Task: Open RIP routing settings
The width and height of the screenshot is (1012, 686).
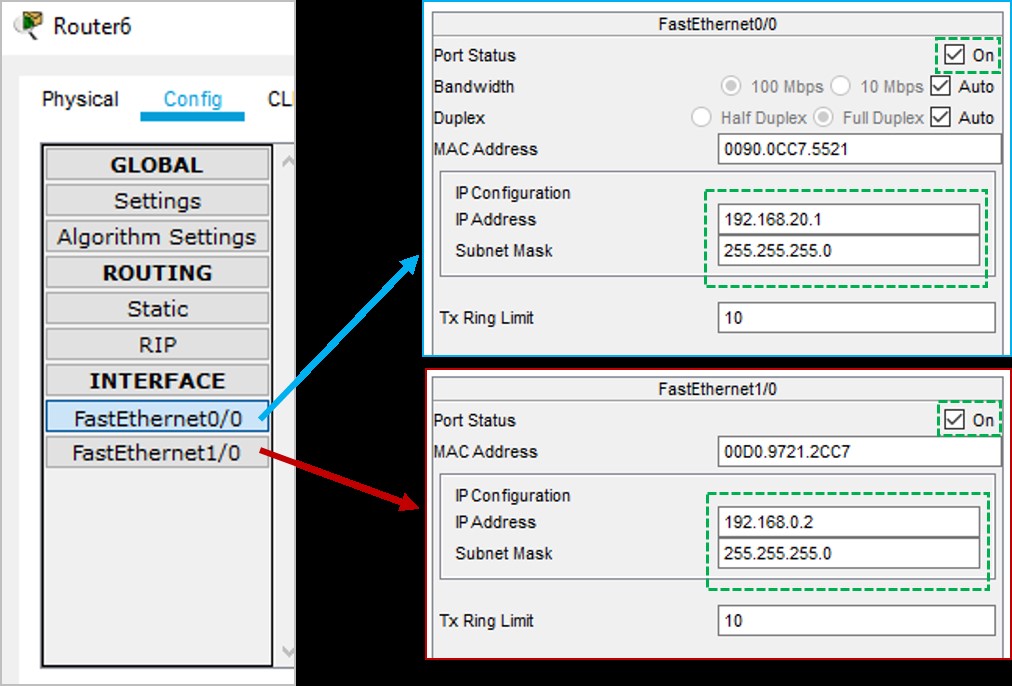Action: (x=156, y=344)
